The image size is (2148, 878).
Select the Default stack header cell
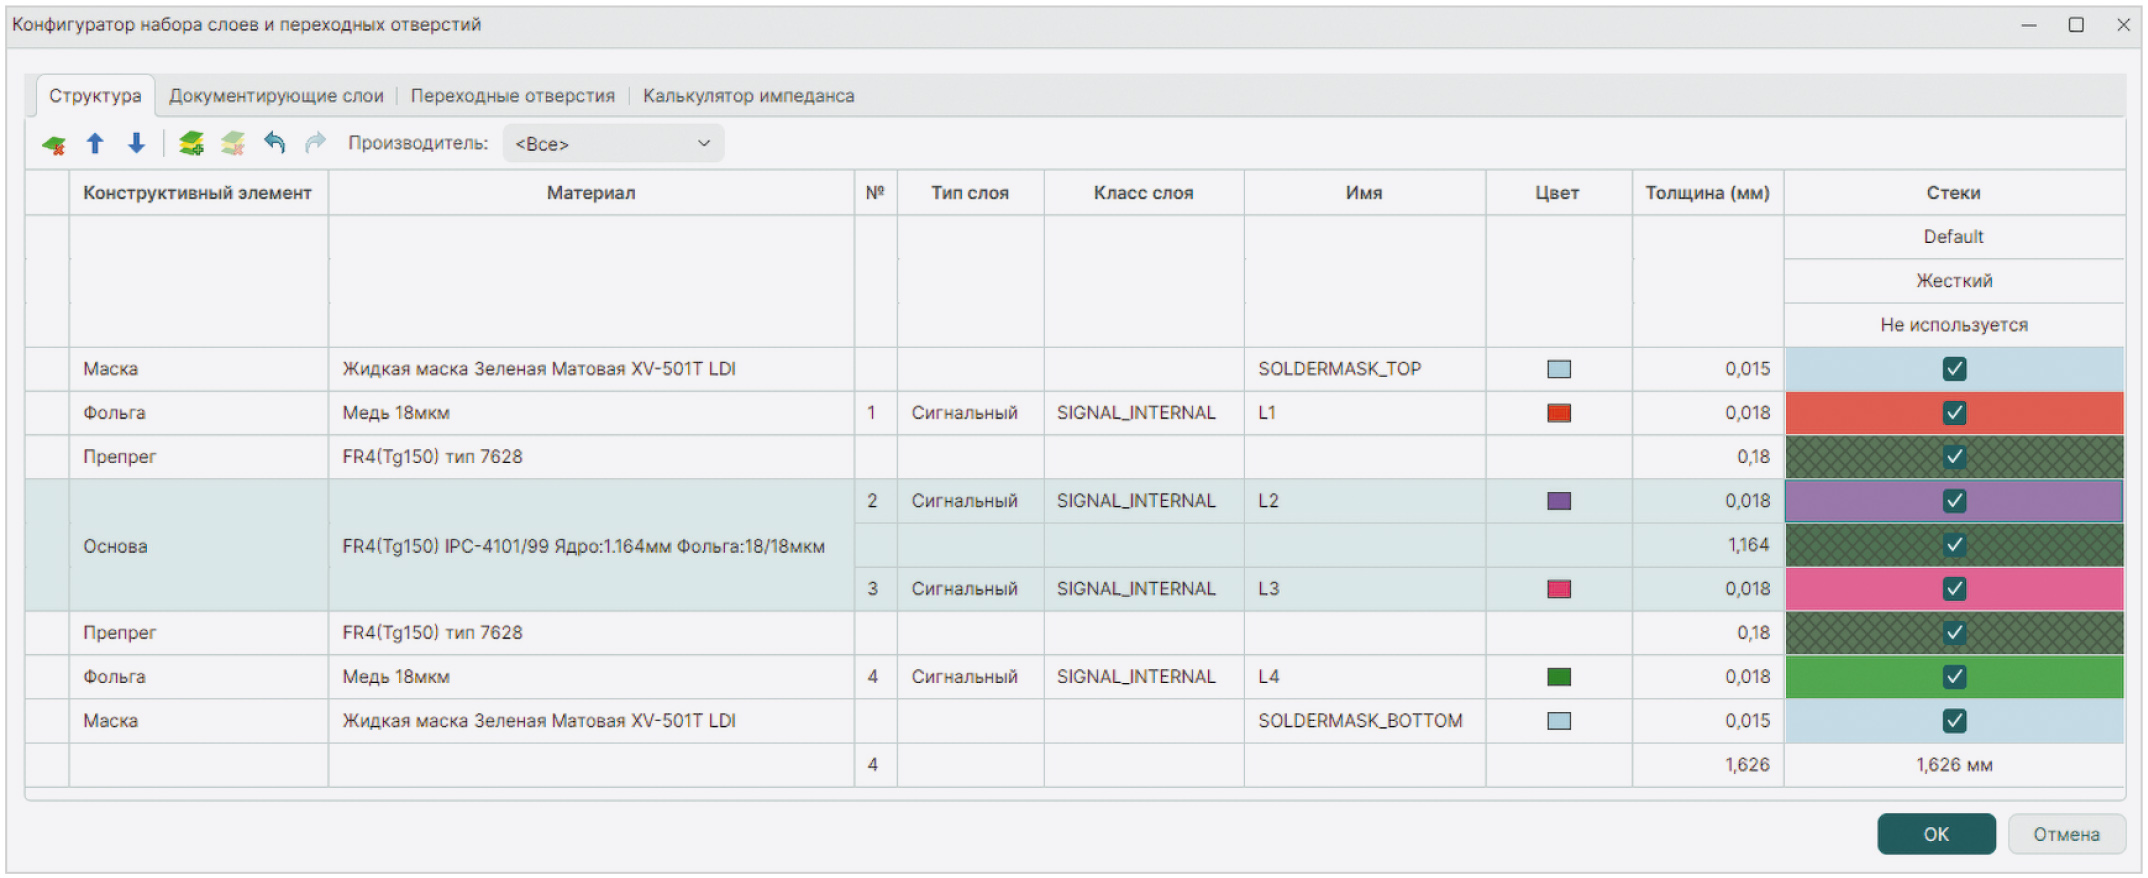coord(1954,237)
